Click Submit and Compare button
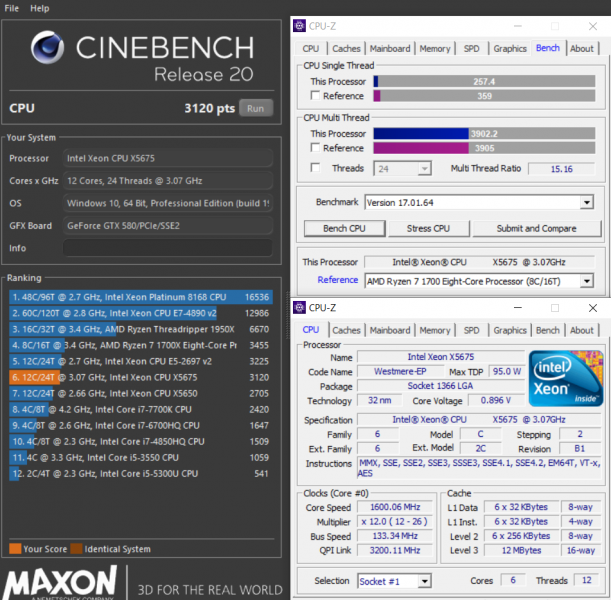This screenshot has height=600, width=611. click(536, 228)
